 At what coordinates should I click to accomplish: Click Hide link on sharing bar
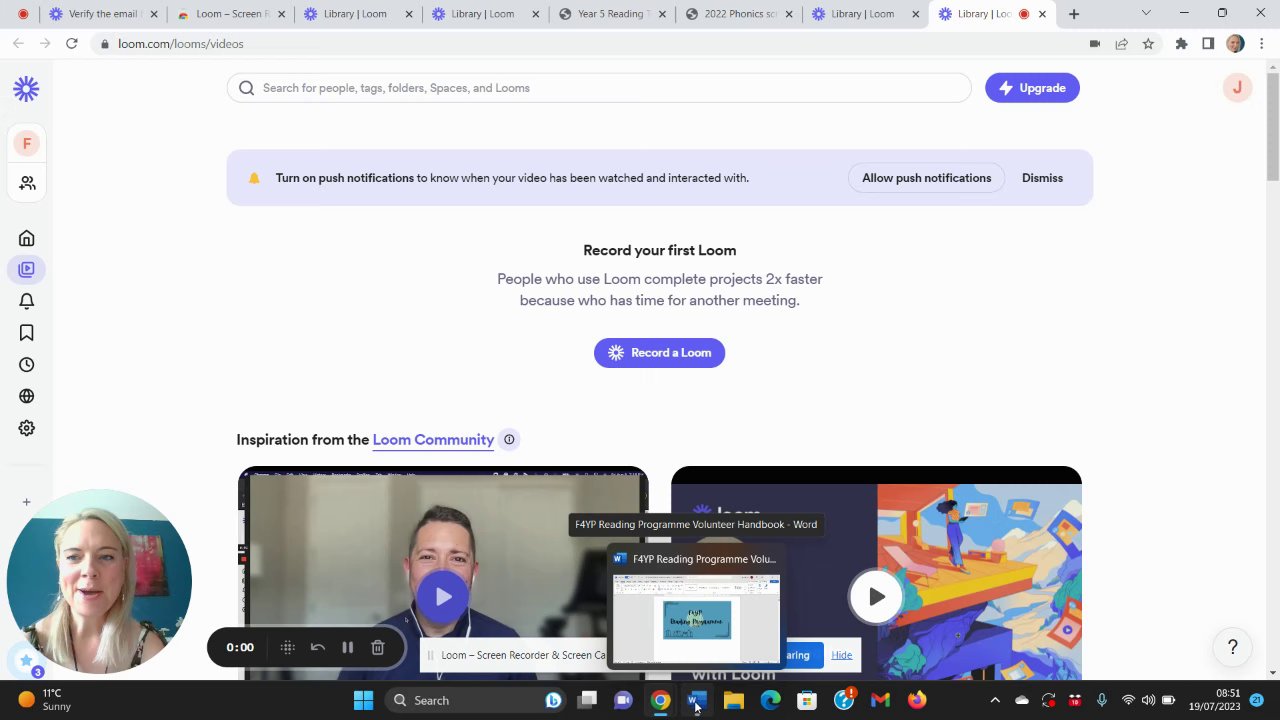[x=841, y=655]
